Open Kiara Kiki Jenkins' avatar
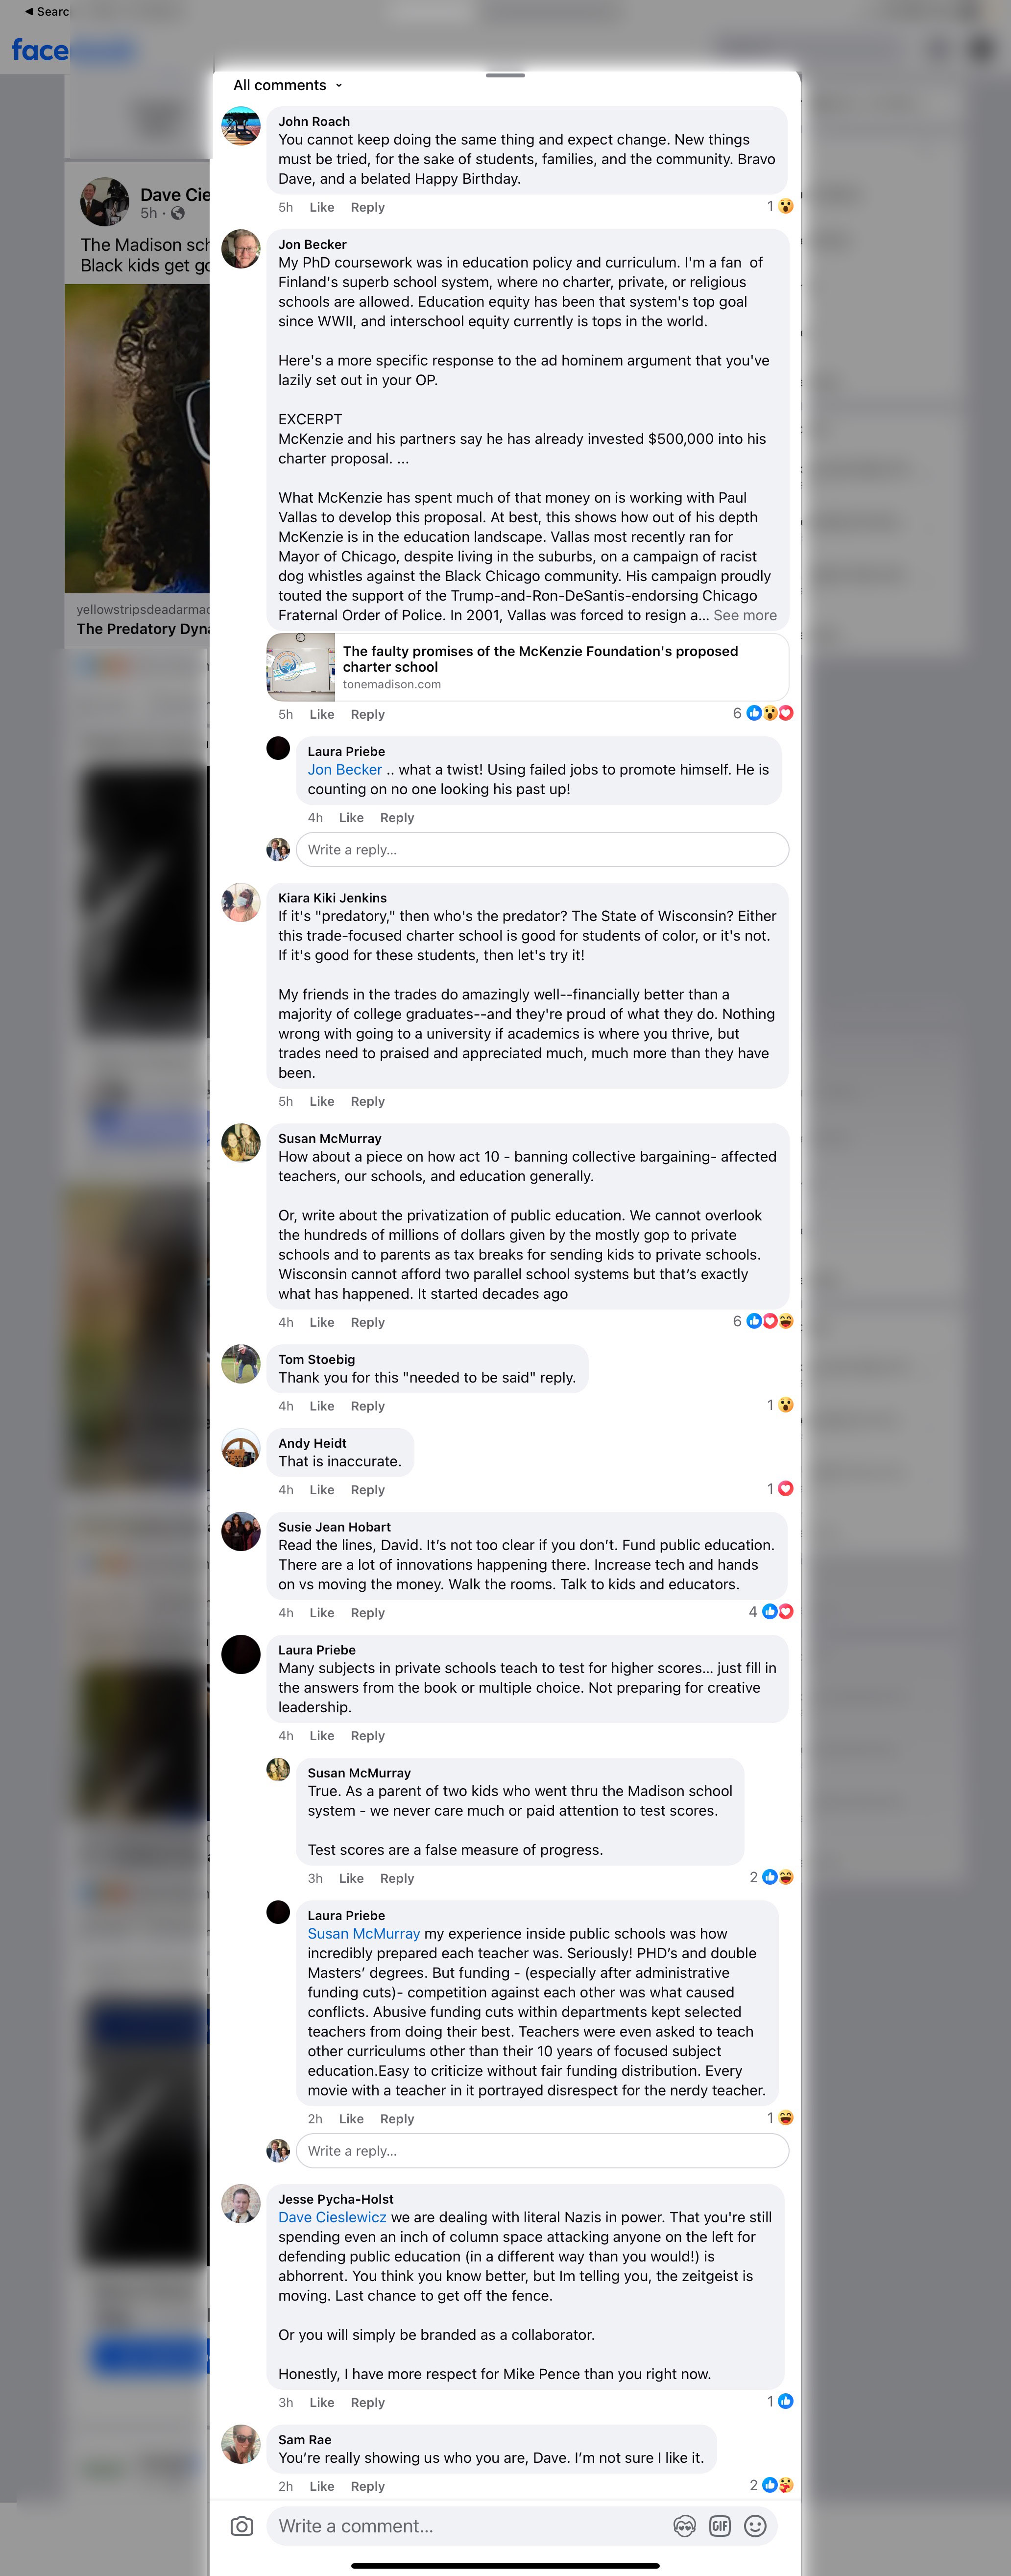This screenshot has width=1011, height=2576. [241, 902]
